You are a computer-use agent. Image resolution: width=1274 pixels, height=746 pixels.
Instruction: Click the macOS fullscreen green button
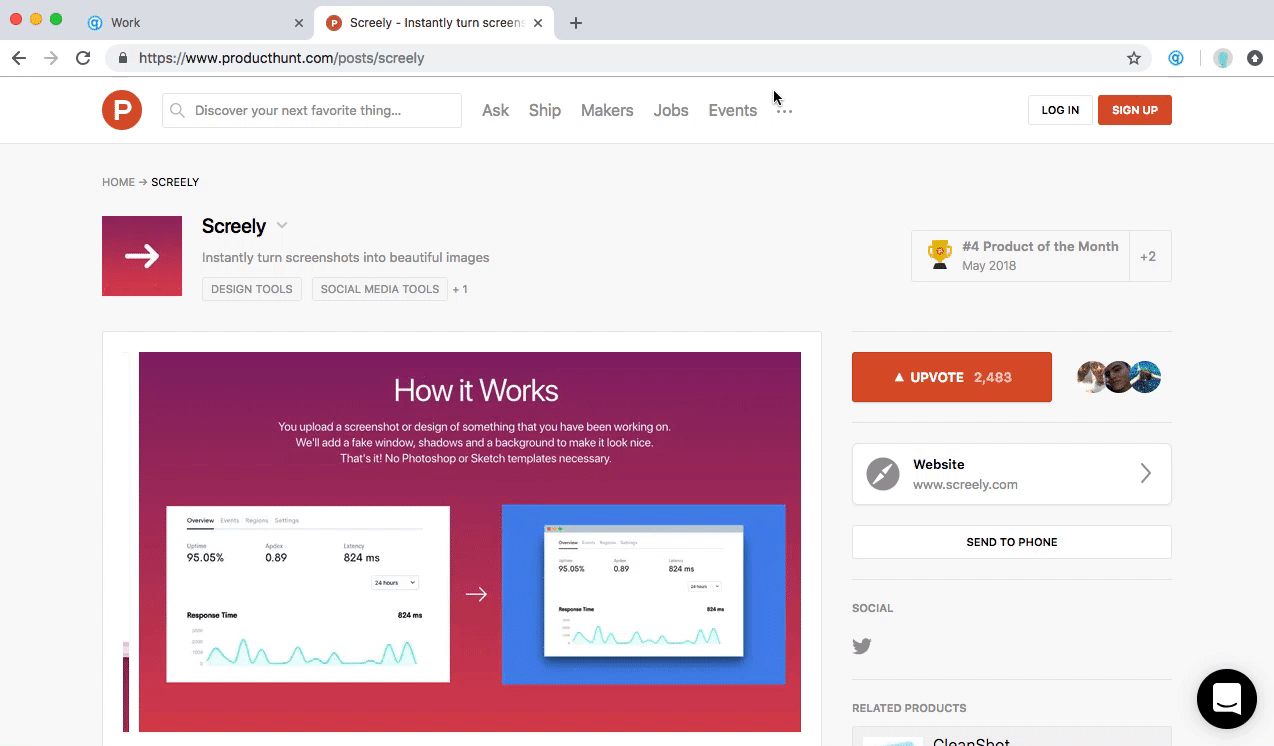coord(56,20)
